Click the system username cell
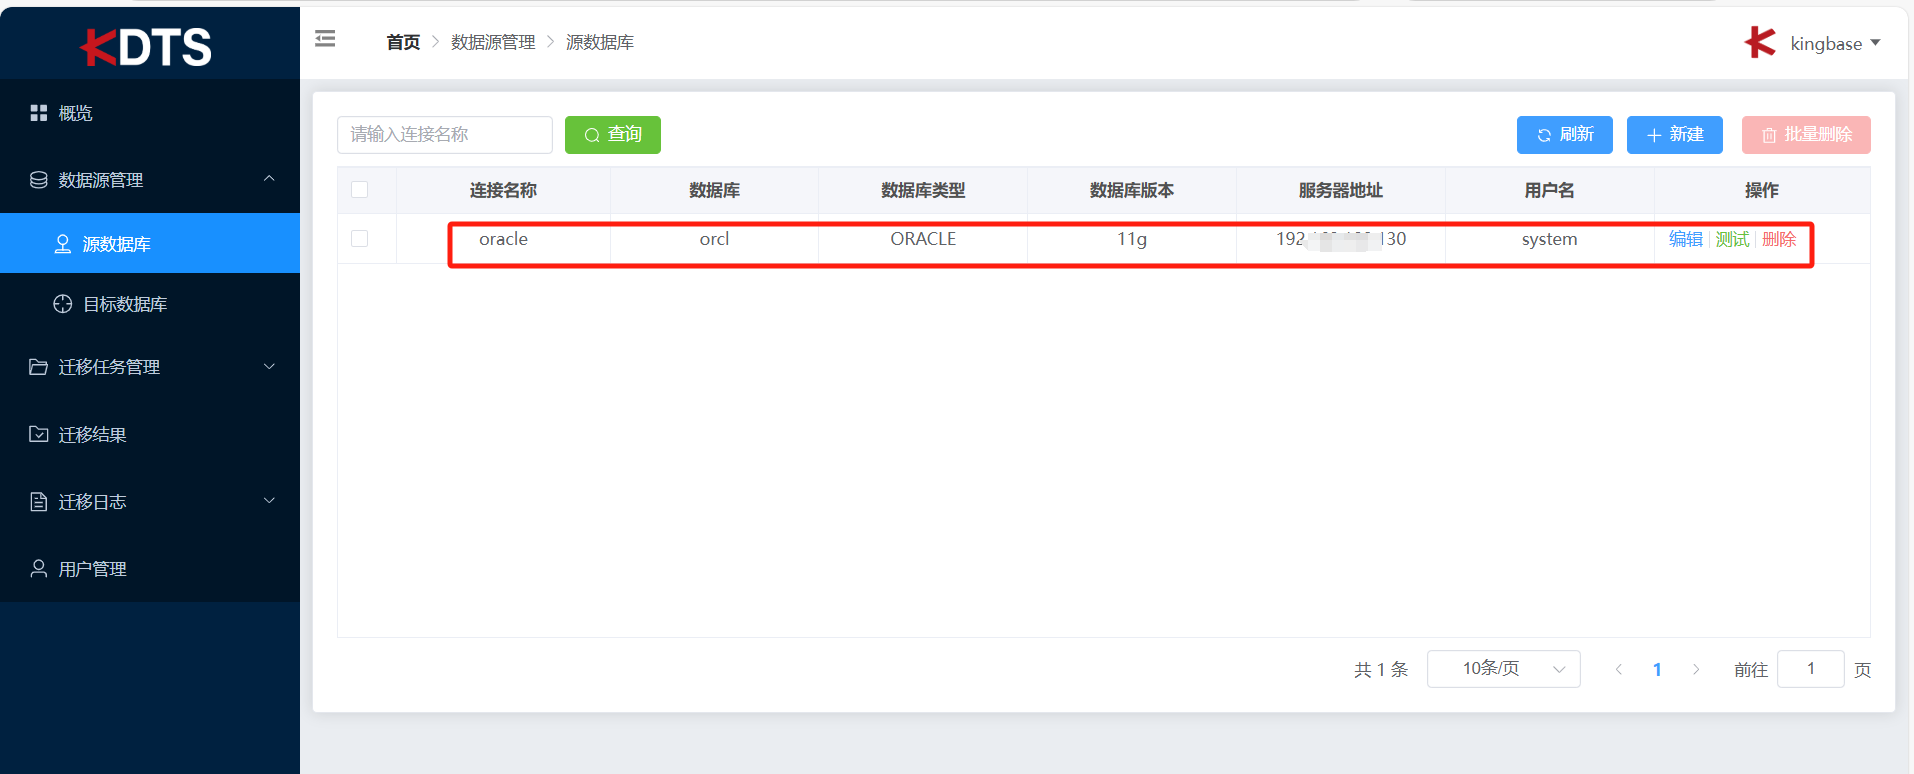 [1549, 239]
